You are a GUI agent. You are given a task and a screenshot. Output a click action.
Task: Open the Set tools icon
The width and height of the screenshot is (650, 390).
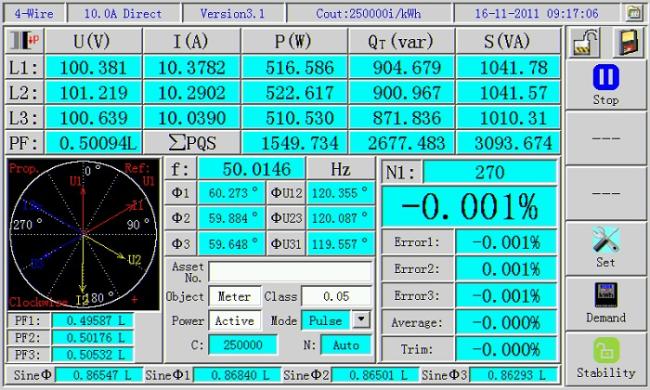pyautogui.click(x=606, y=239)
